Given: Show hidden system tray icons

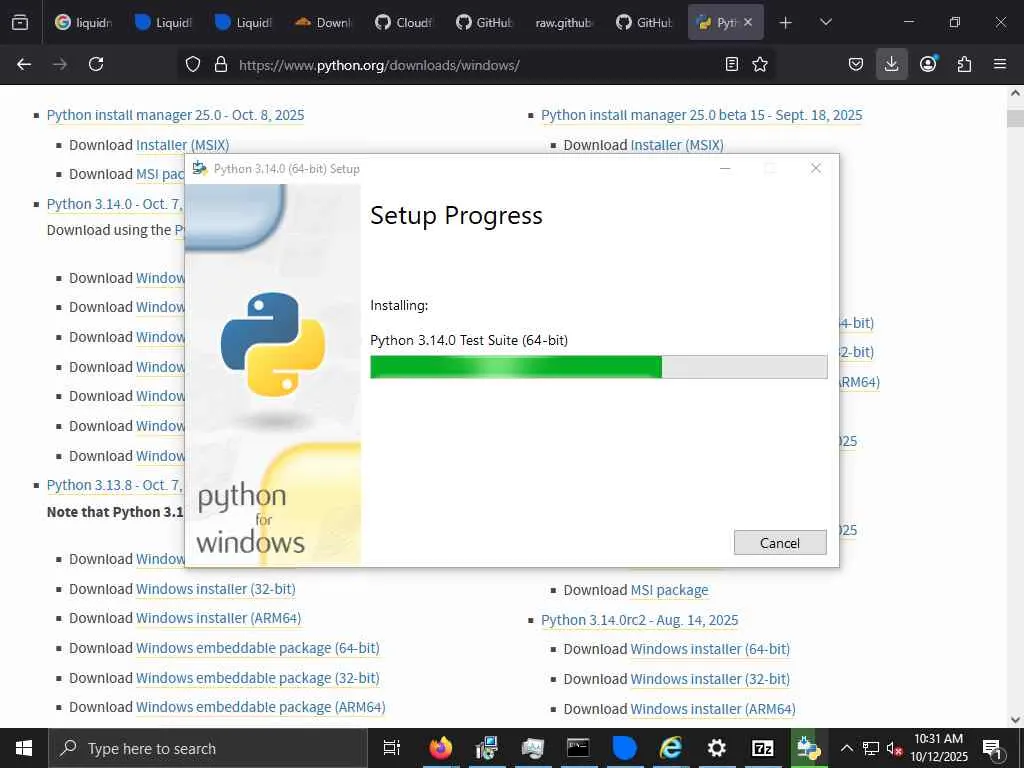Looking at the screenshot, I should point(846,748).
